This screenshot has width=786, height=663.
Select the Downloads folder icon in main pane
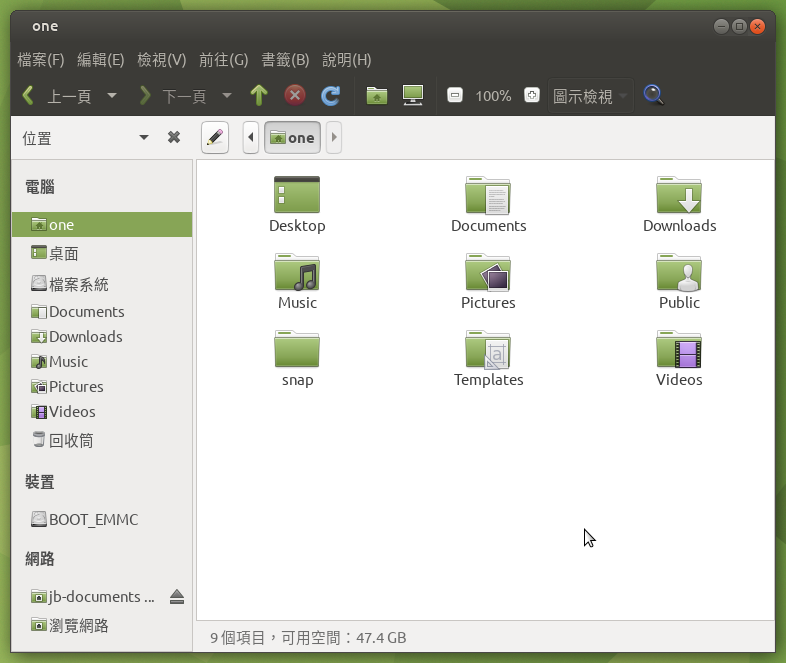pos(679,195)
